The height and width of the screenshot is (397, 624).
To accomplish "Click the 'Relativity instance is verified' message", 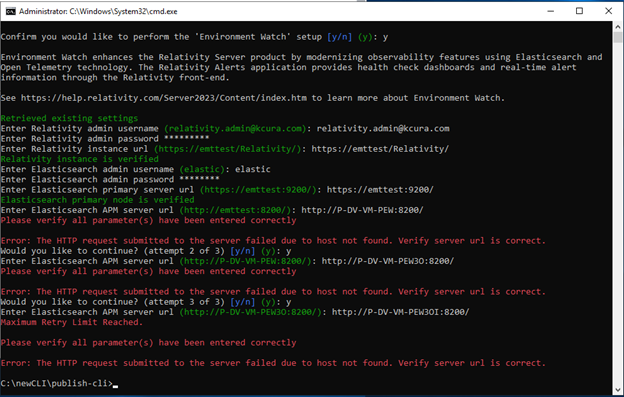I will point(80,159).
